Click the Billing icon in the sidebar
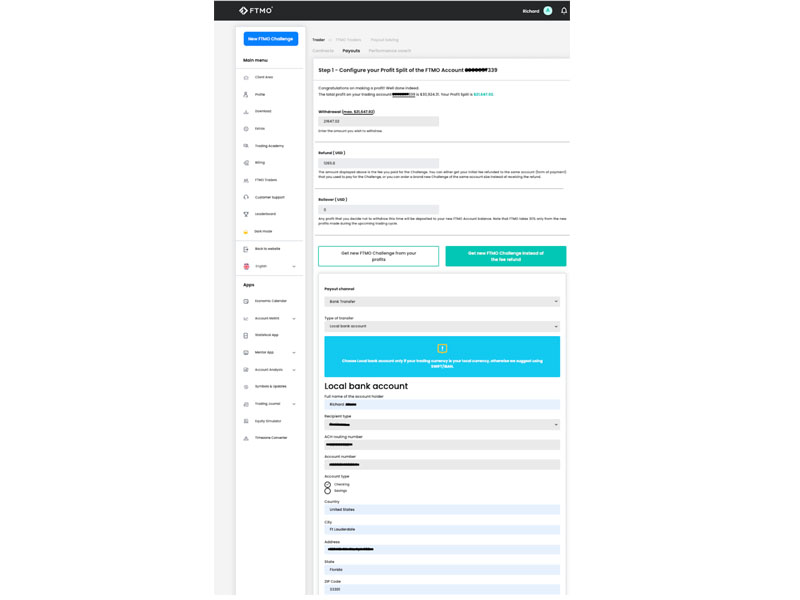800x600 pixels. (x=246, y=163)
